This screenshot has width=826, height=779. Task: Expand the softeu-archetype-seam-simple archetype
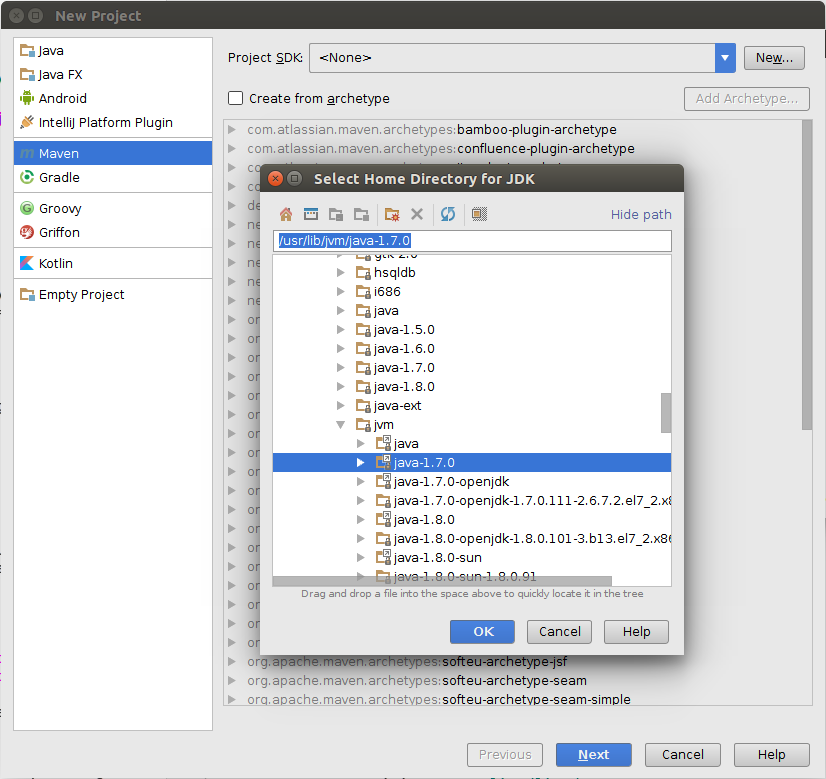click(231, 699)
